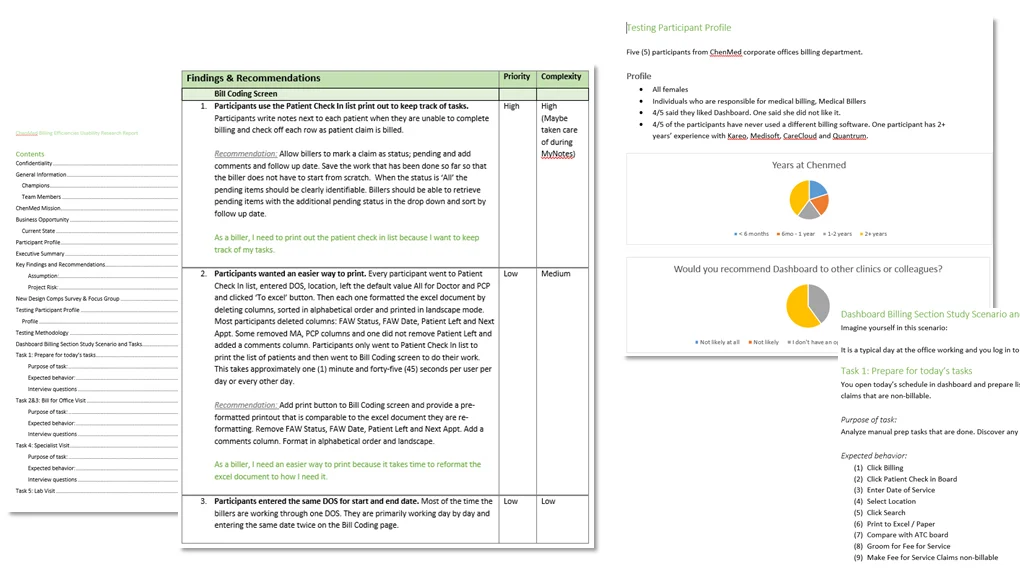Image resolution: width=1020 pixels, height=574 pixels.
Task: Click the underlined Recommendation label in finding 2
Action: point(245,405)
